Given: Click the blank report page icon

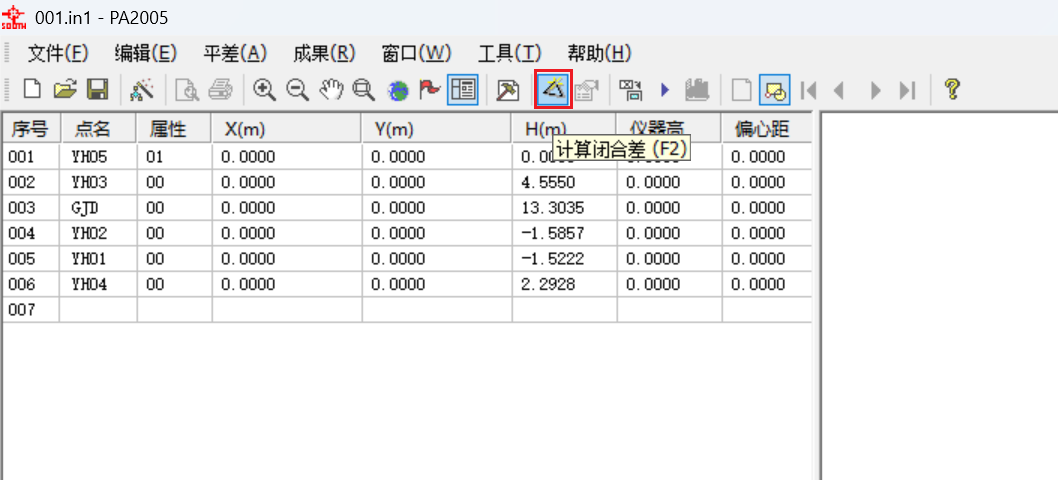Looking at the screenshot, I should 743,89.
